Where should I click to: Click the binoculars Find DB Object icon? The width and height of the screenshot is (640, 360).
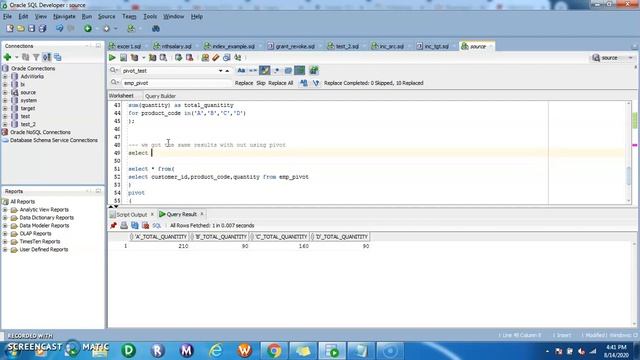(x=156, y=29)
